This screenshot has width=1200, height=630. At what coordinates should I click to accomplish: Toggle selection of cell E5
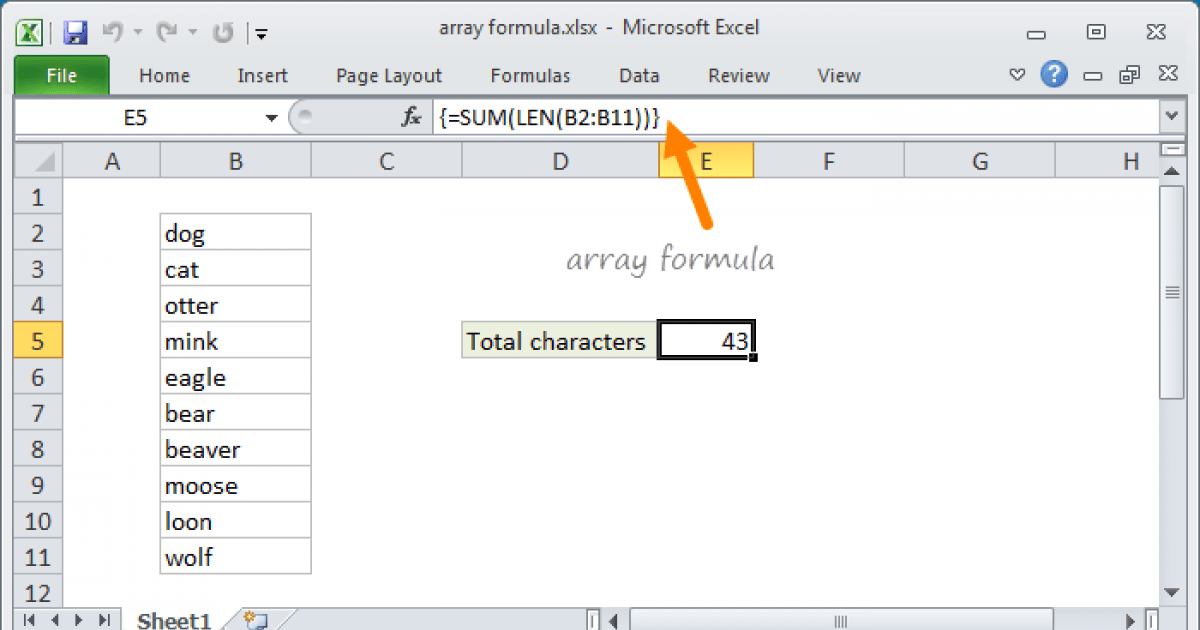706,340
